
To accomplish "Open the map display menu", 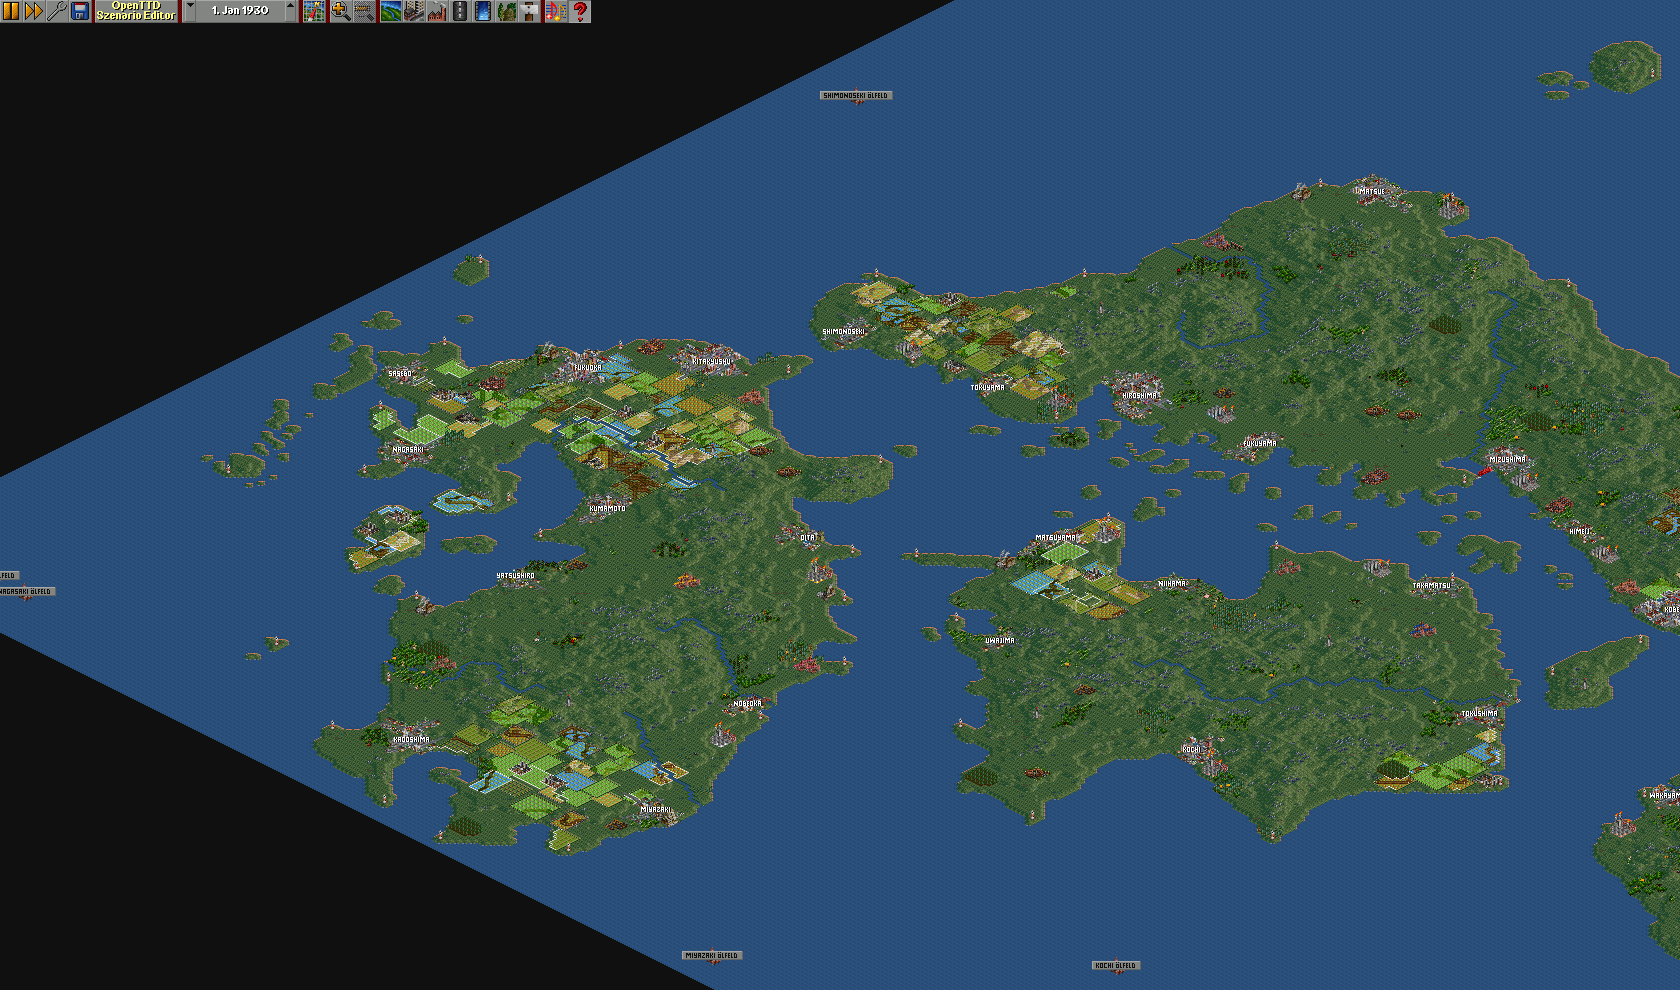I will click(x=315, y=11).
